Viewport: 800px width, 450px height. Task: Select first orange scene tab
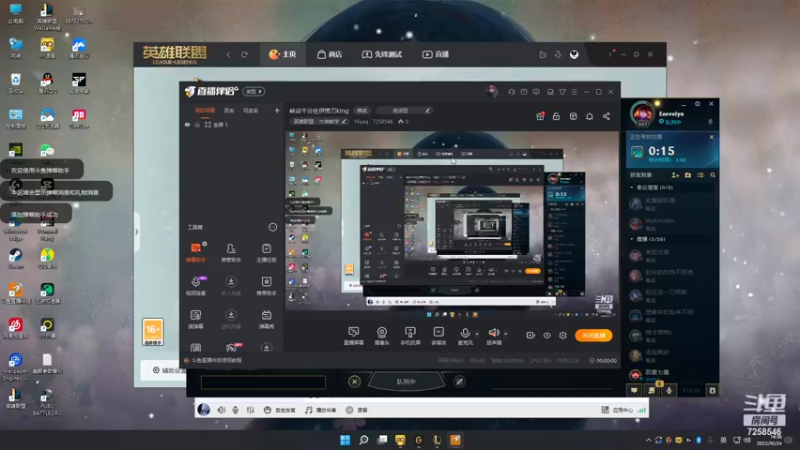(x=205, y=110)
